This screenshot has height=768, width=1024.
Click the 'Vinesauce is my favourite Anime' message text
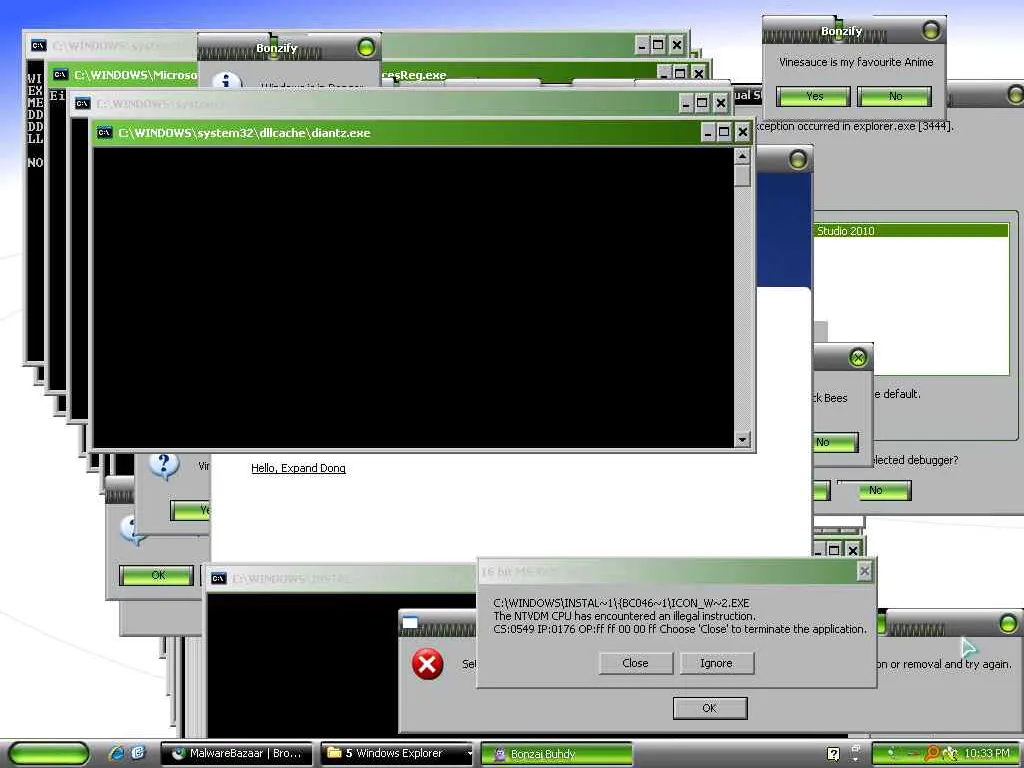coord(856,62)
